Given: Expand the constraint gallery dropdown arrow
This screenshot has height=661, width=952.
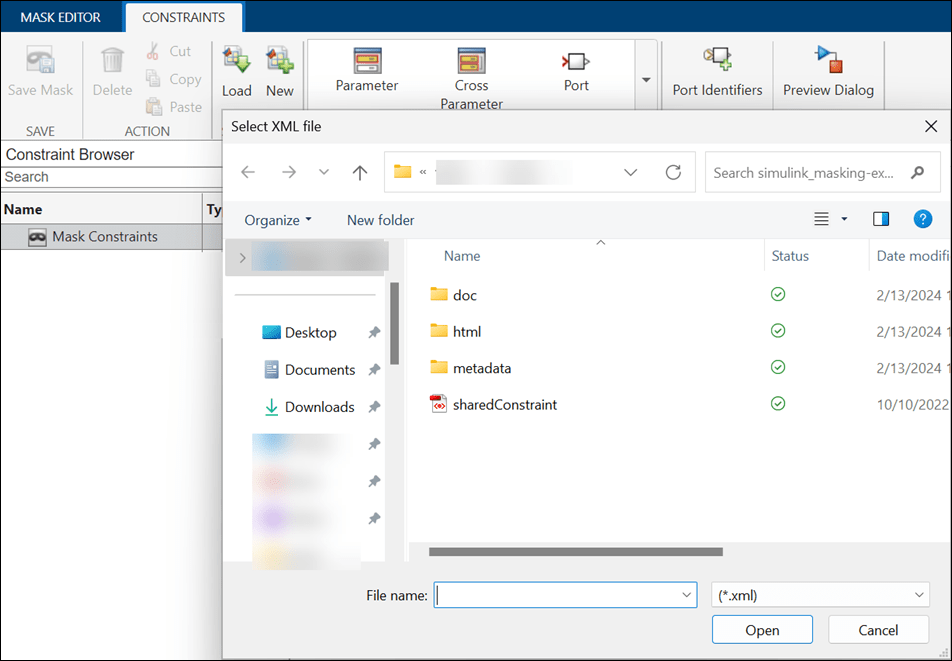Looking at the screenshot, I should [x=646, y=80].
